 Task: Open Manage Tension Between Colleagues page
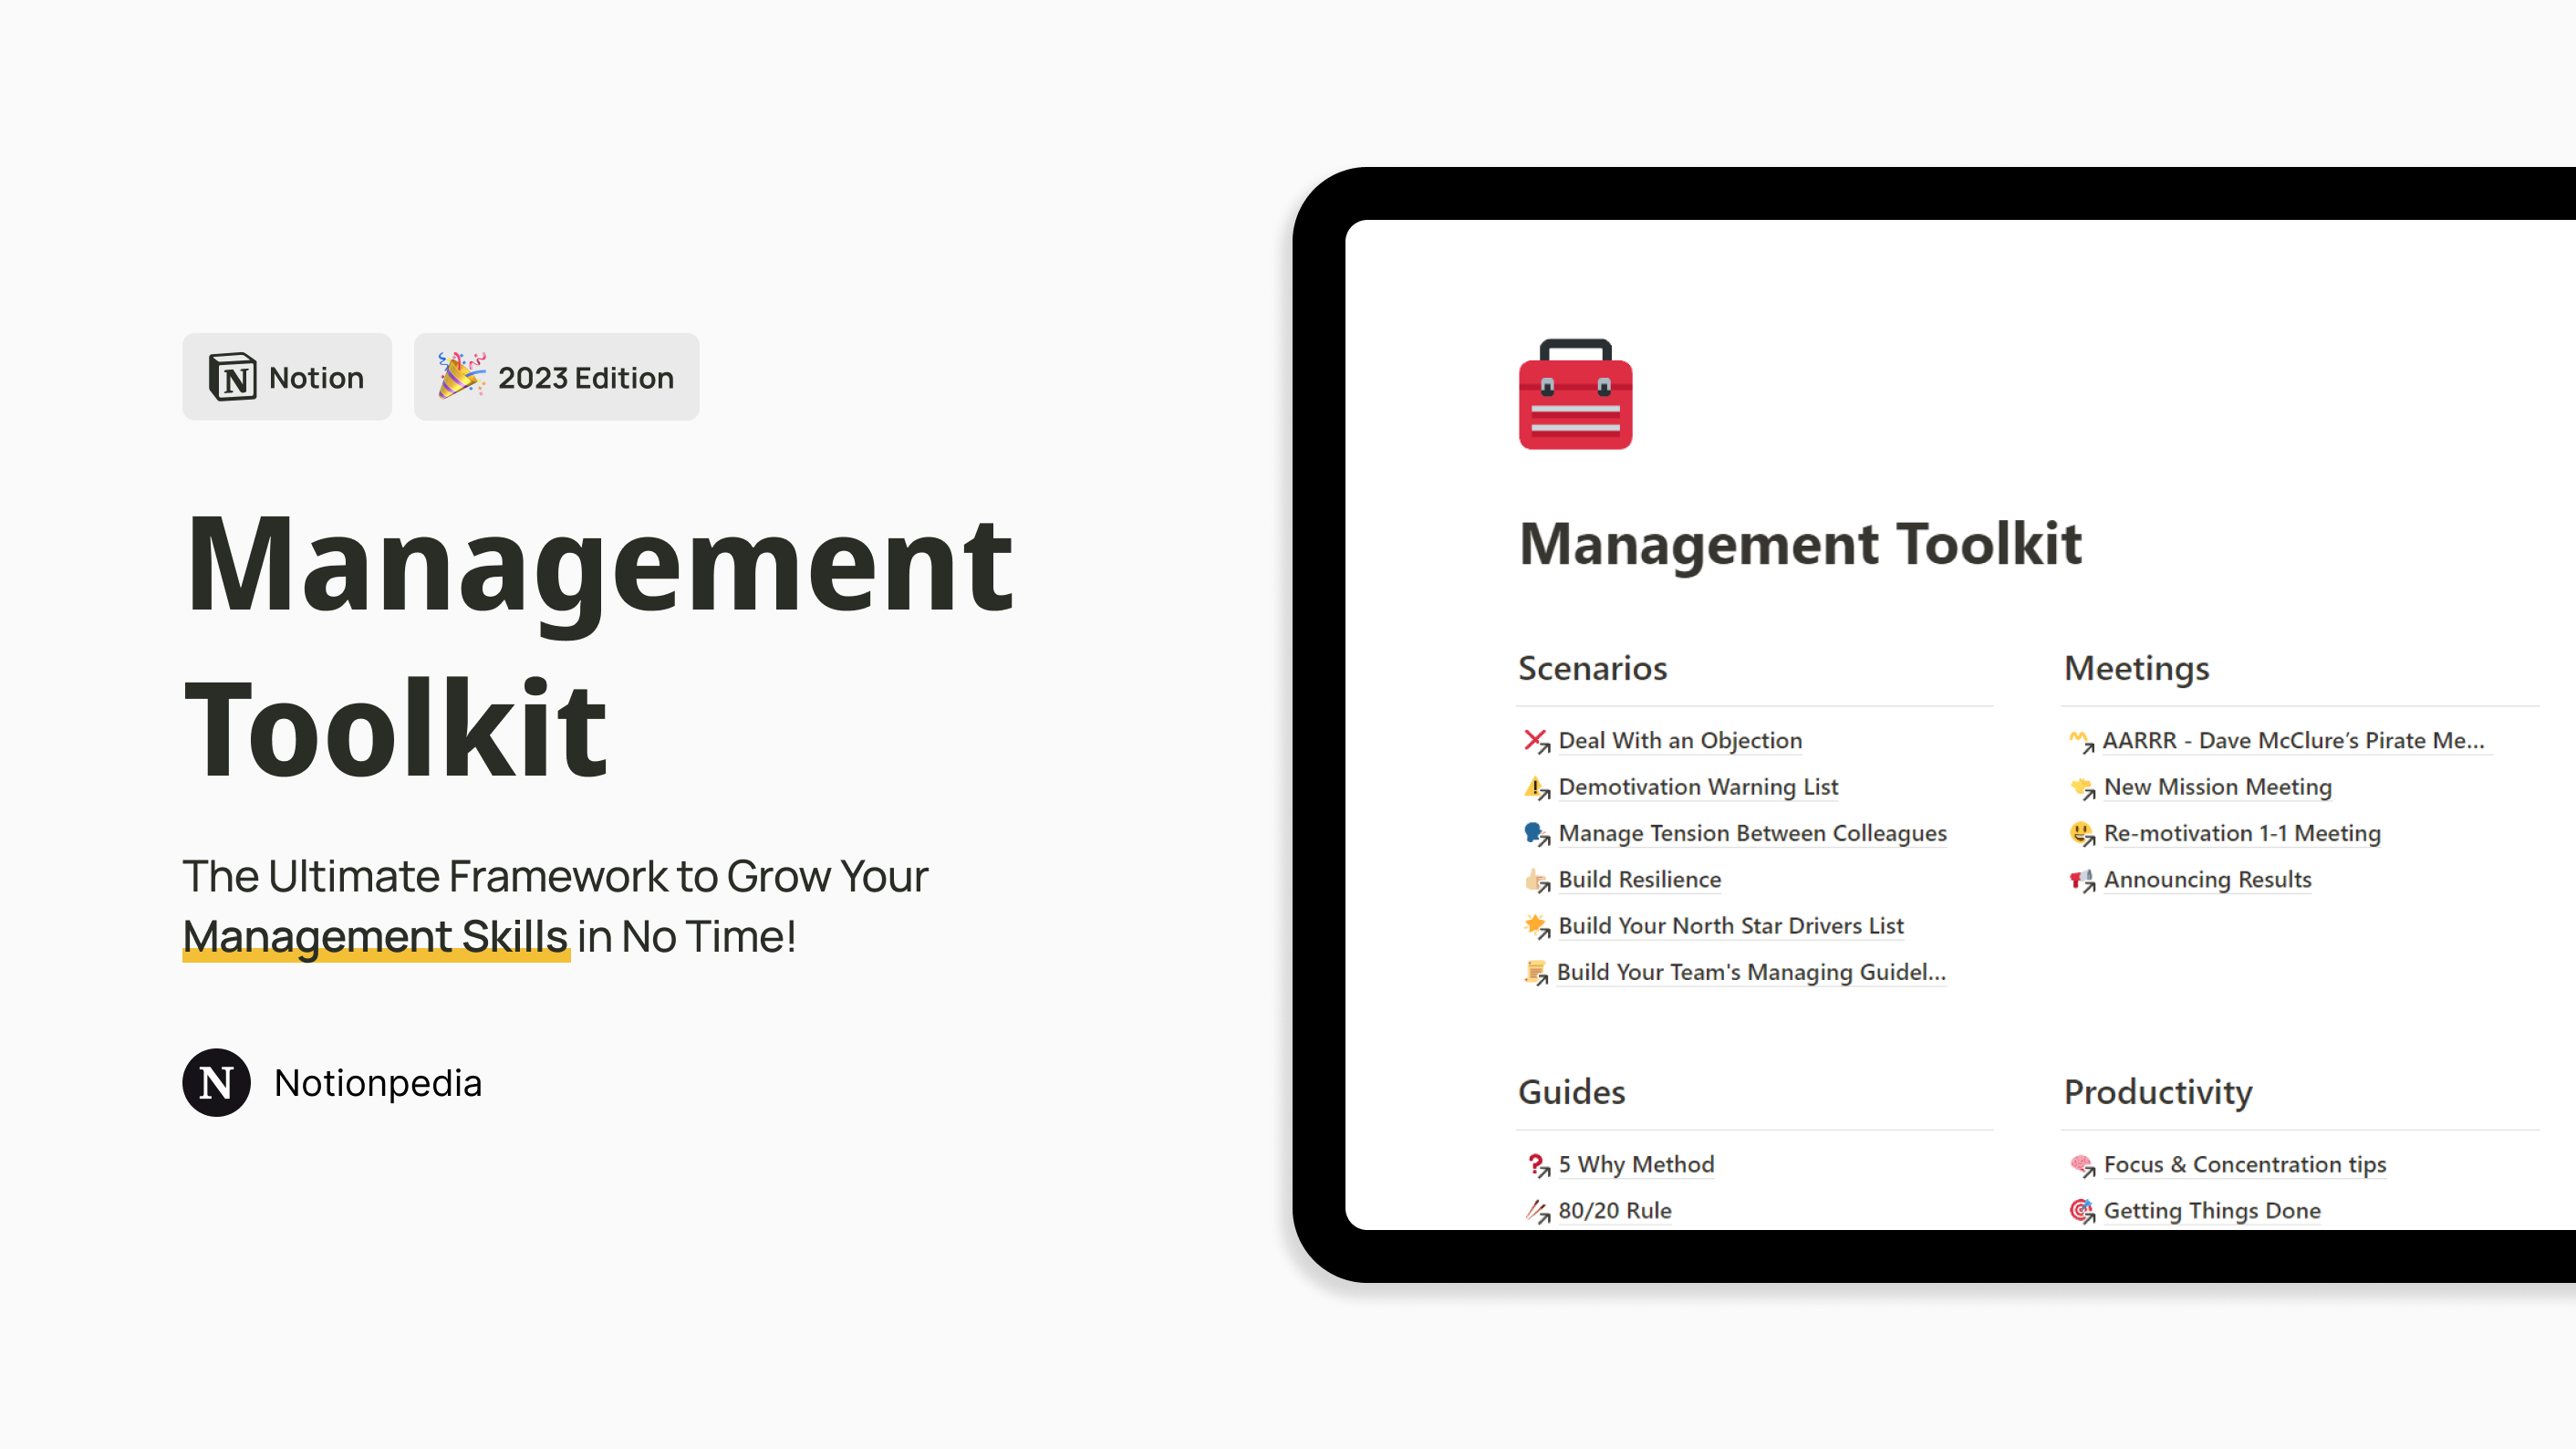[1752, 833]
